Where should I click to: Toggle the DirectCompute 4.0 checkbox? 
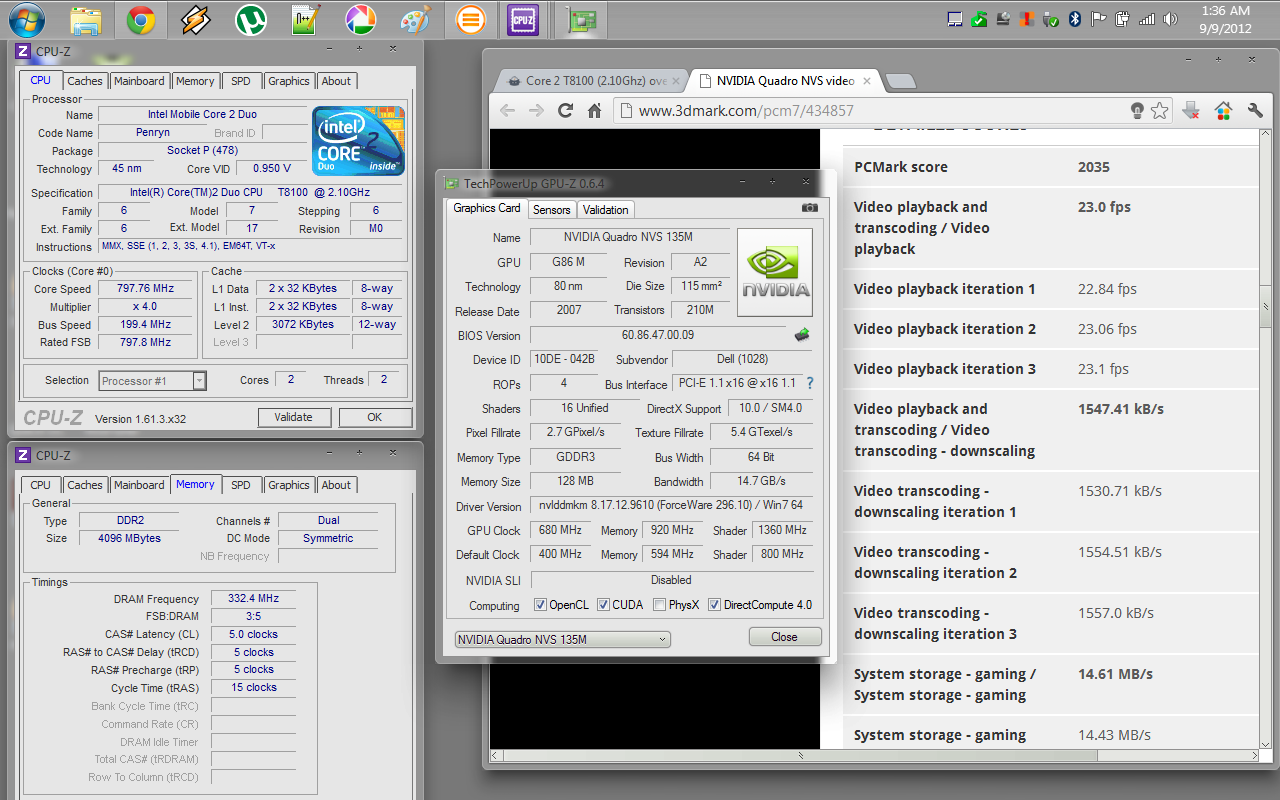[714, 605]
